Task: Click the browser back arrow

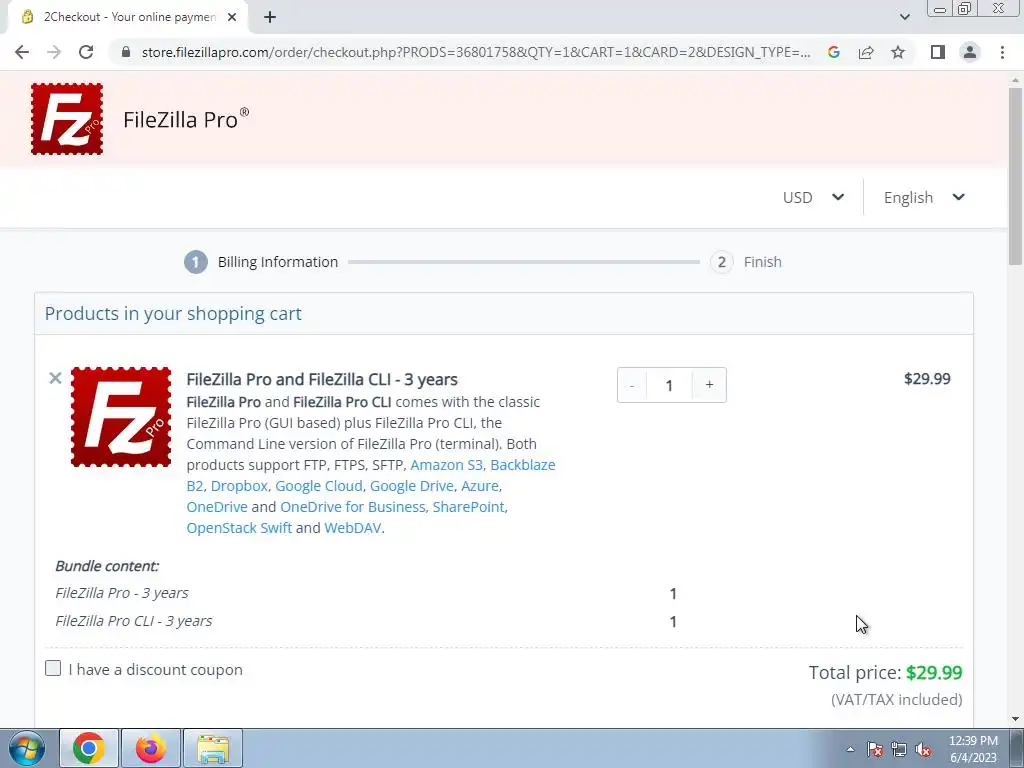Action: tap(22, 52)
